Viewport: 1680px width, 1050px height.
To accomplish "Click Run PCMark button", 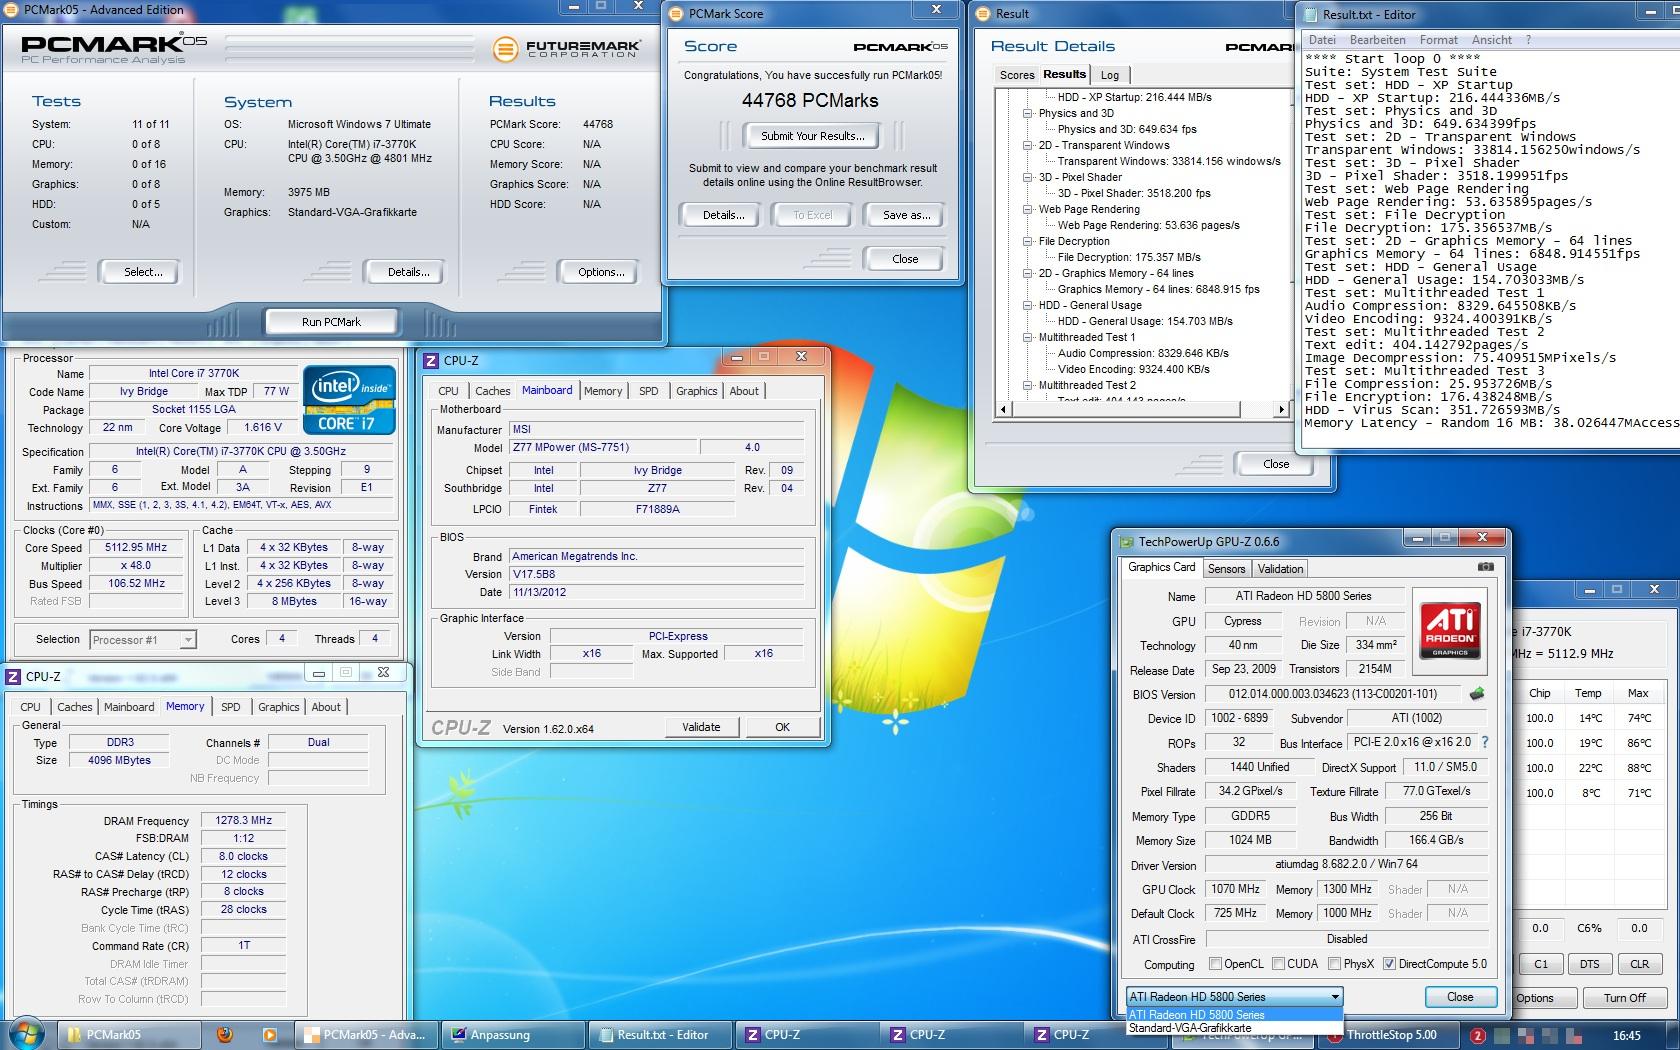I will pos(331,322).
